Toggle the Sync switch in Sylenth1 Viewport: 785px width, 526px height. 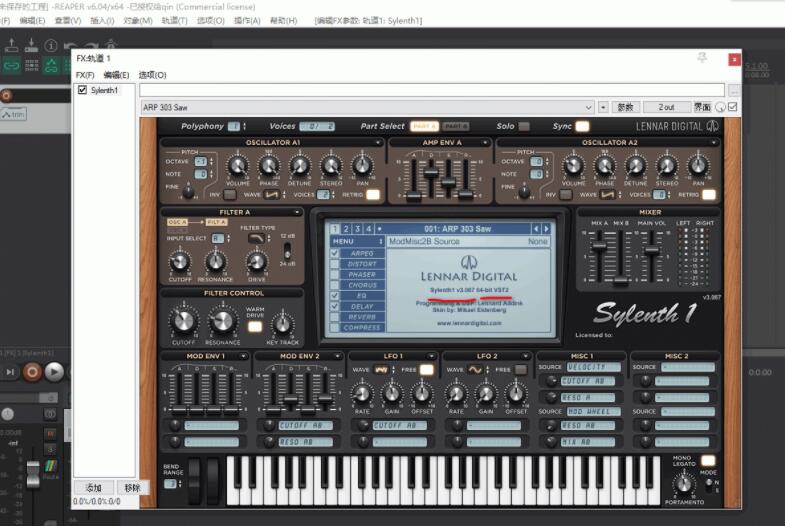582,126
